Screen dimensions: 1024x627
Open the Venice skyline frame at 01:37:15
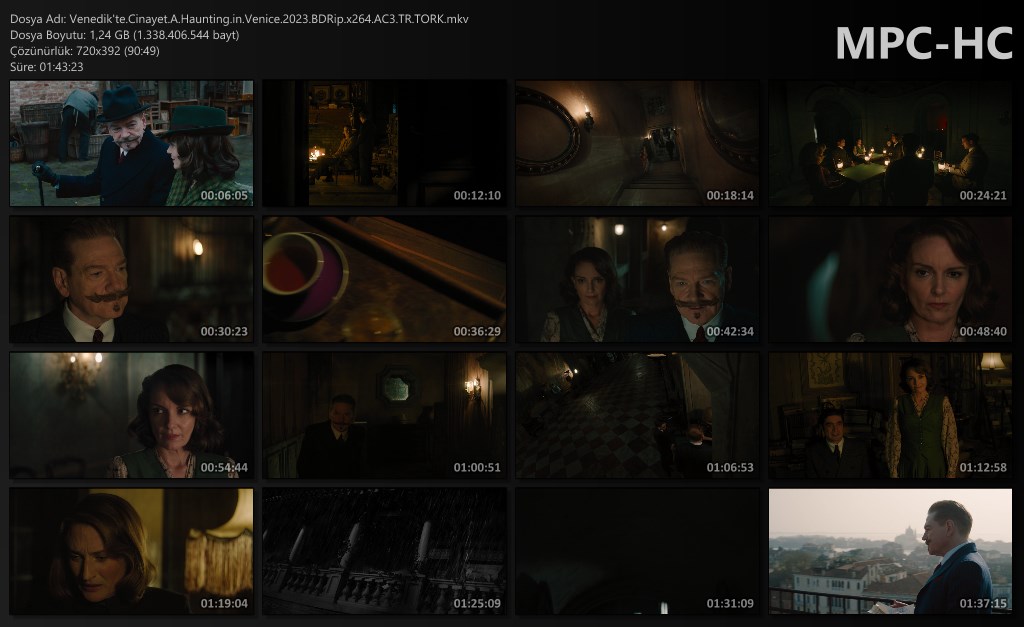click(x=891, y=551)
